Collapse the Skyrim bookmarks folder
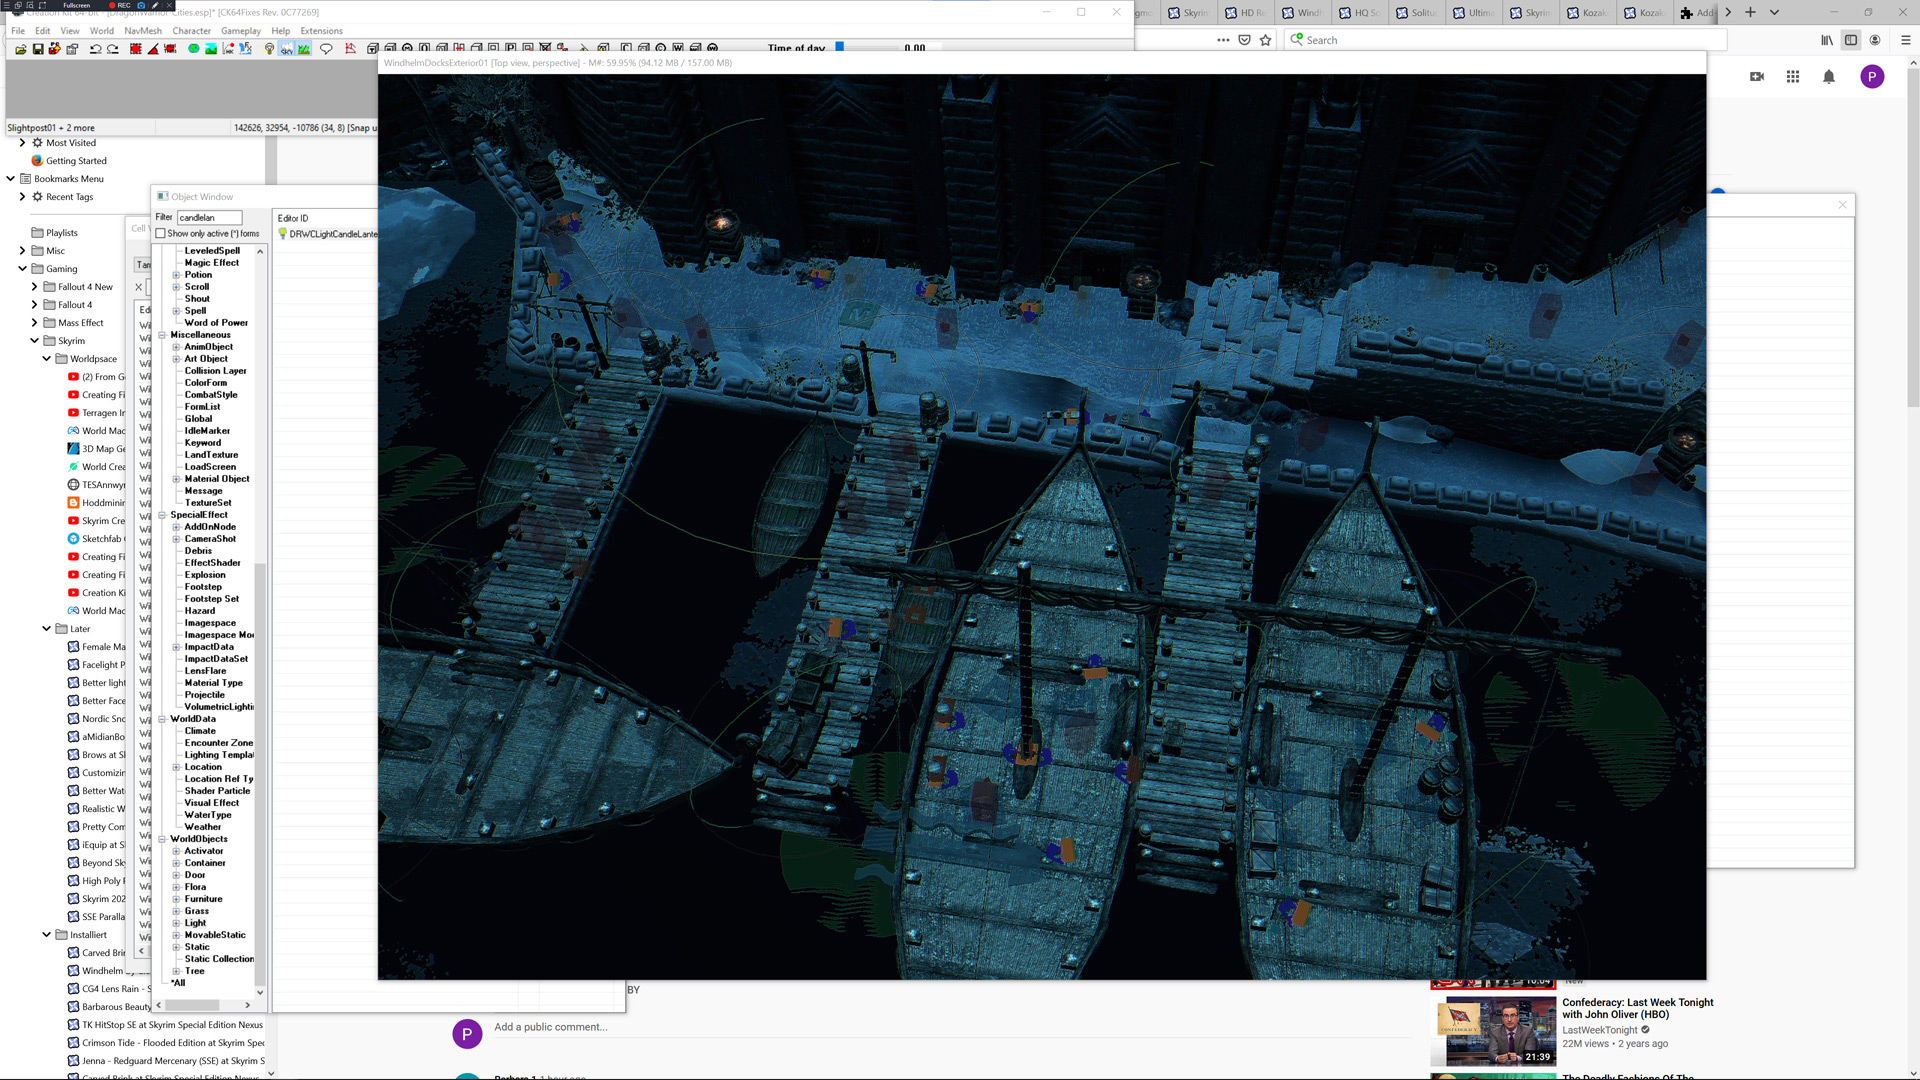 34,341
